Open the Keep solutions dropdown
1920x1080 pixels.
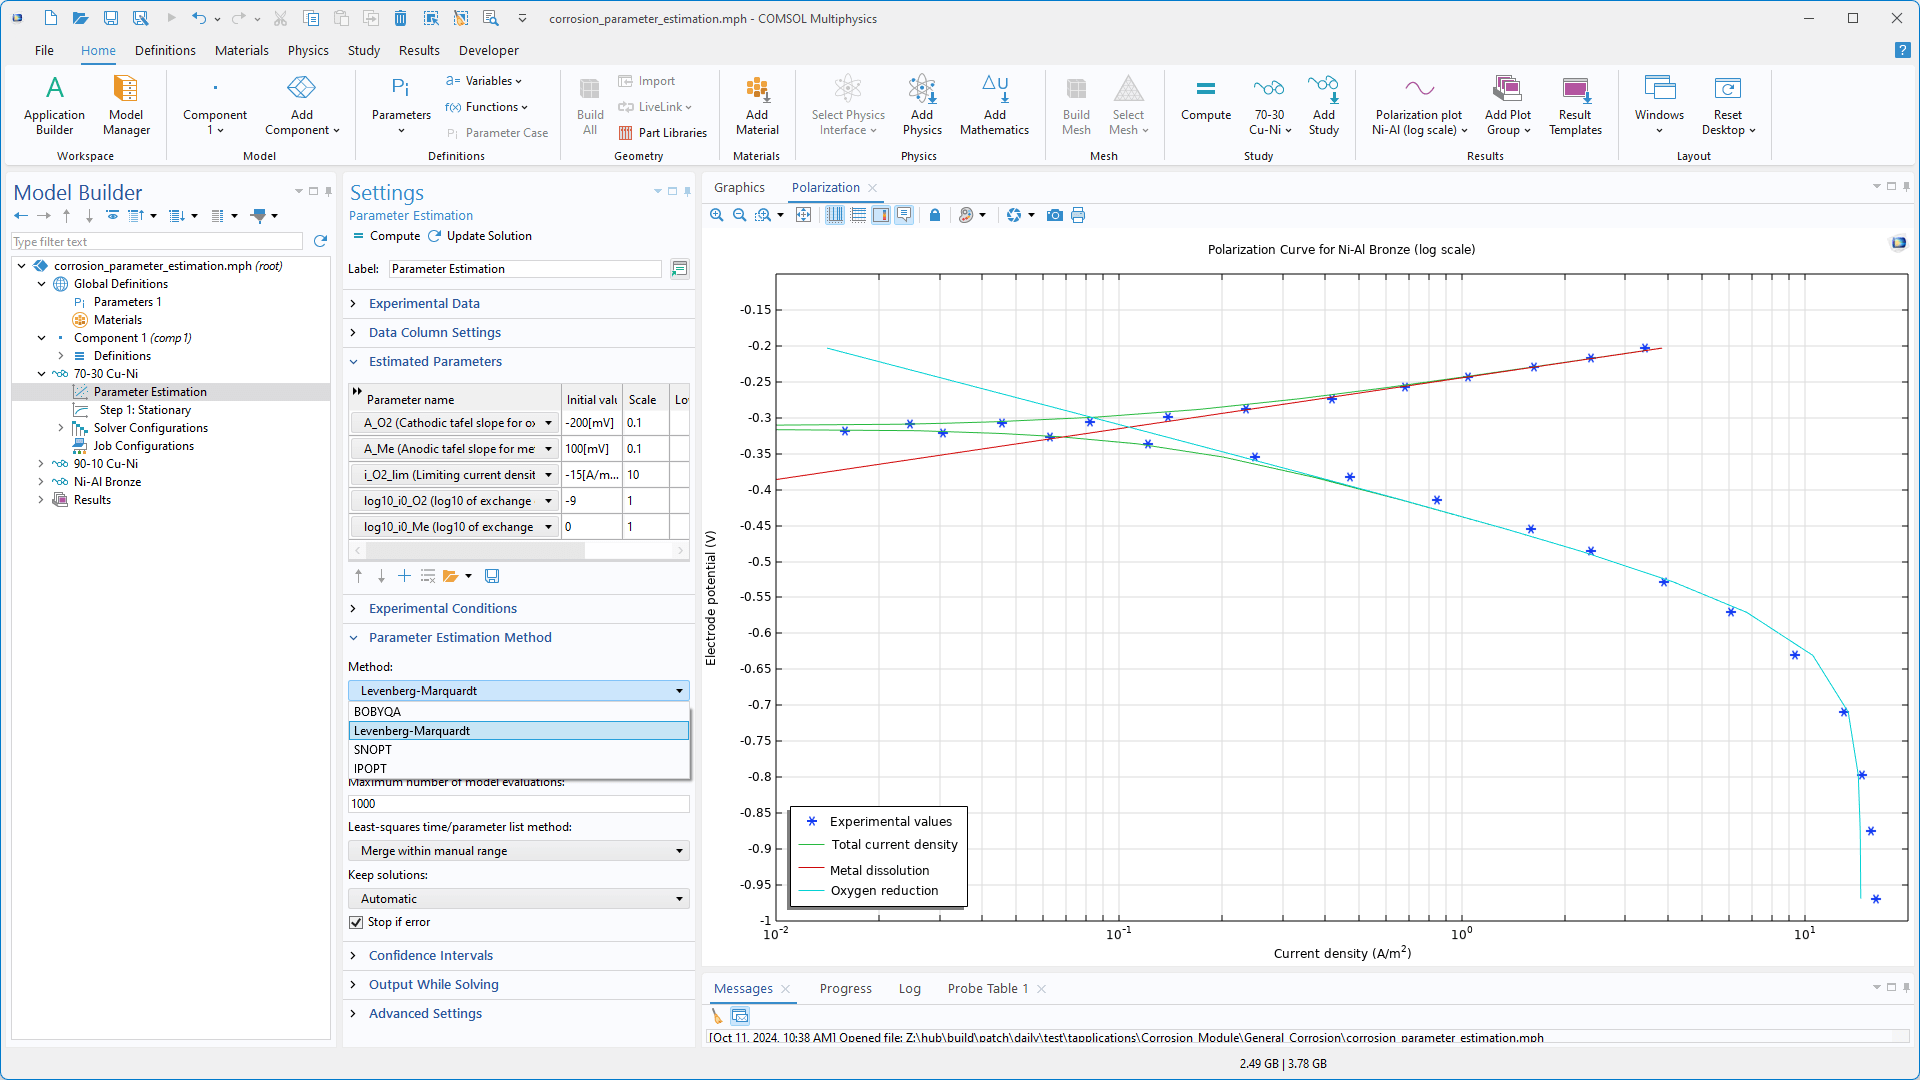[518, 899]
